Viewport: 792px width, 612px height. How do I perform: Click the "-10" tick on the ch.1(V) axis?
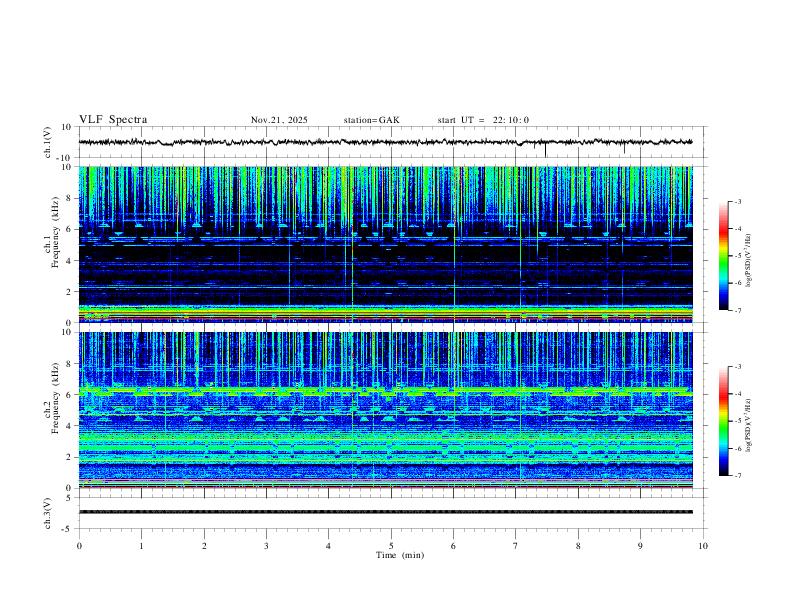click(x=64, y=158)
